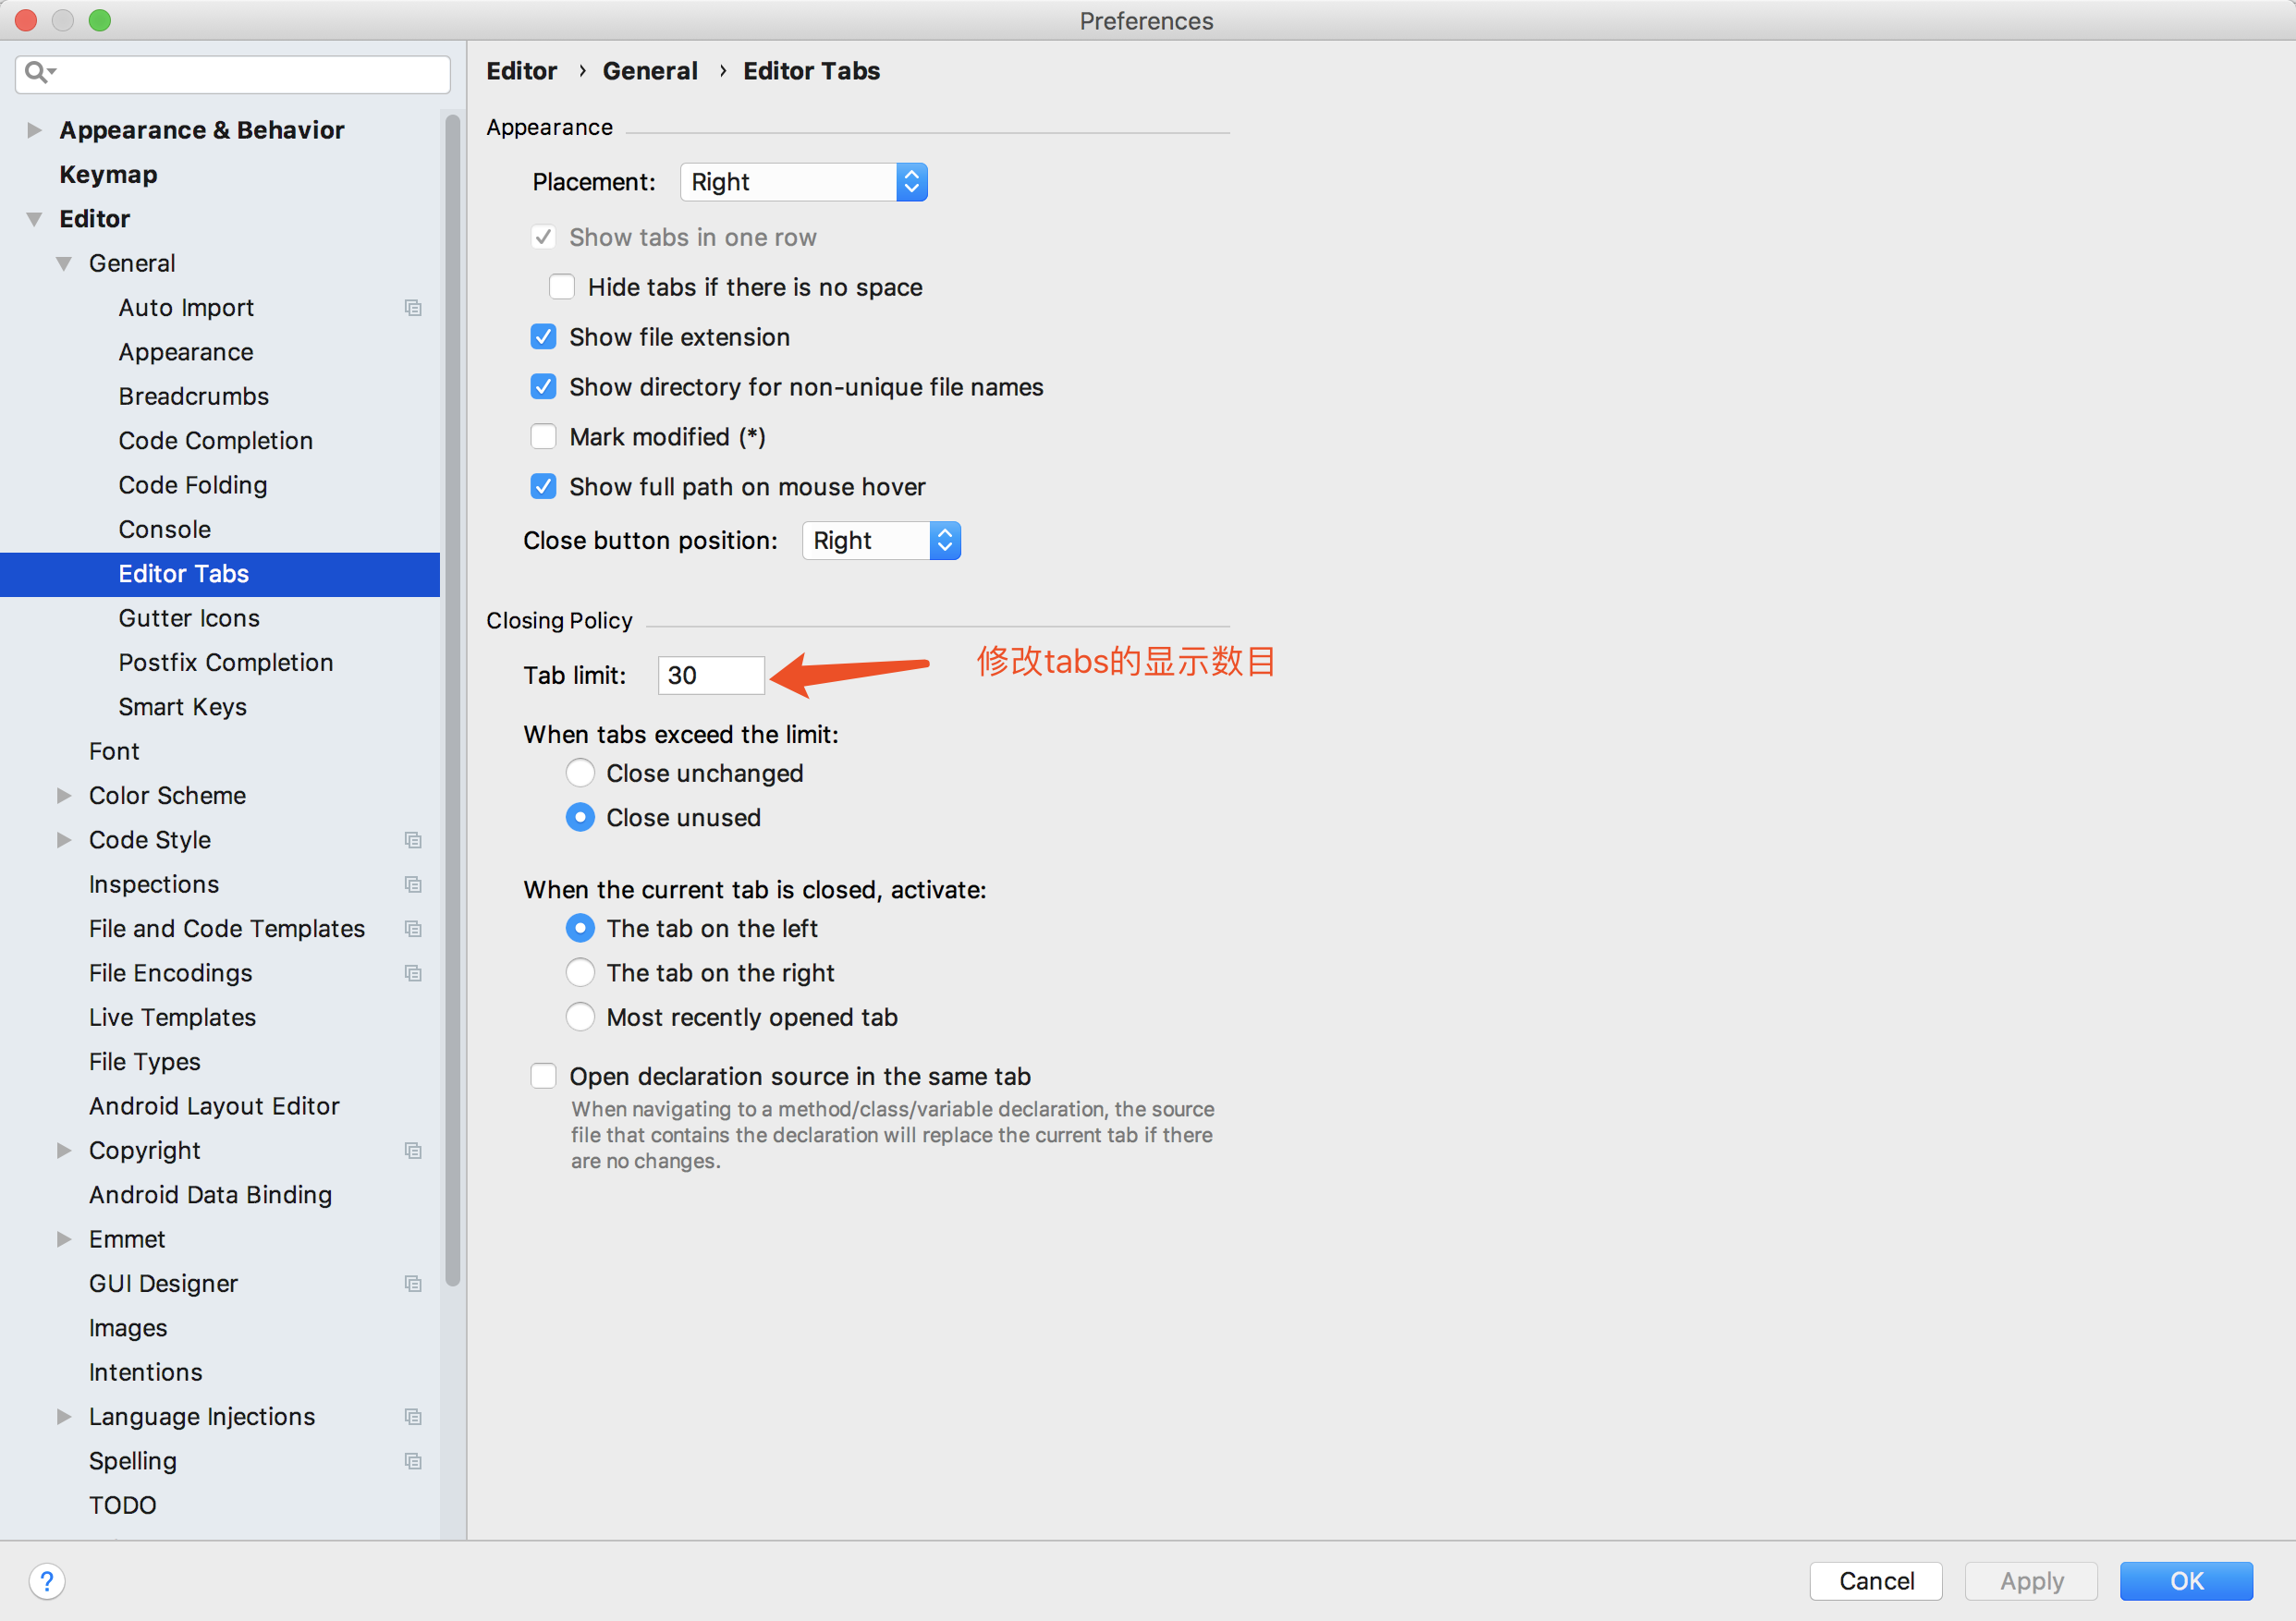This screenshot has width=2296, height=1621.
Task: Click the OK button
Action: [2185, 1581]
